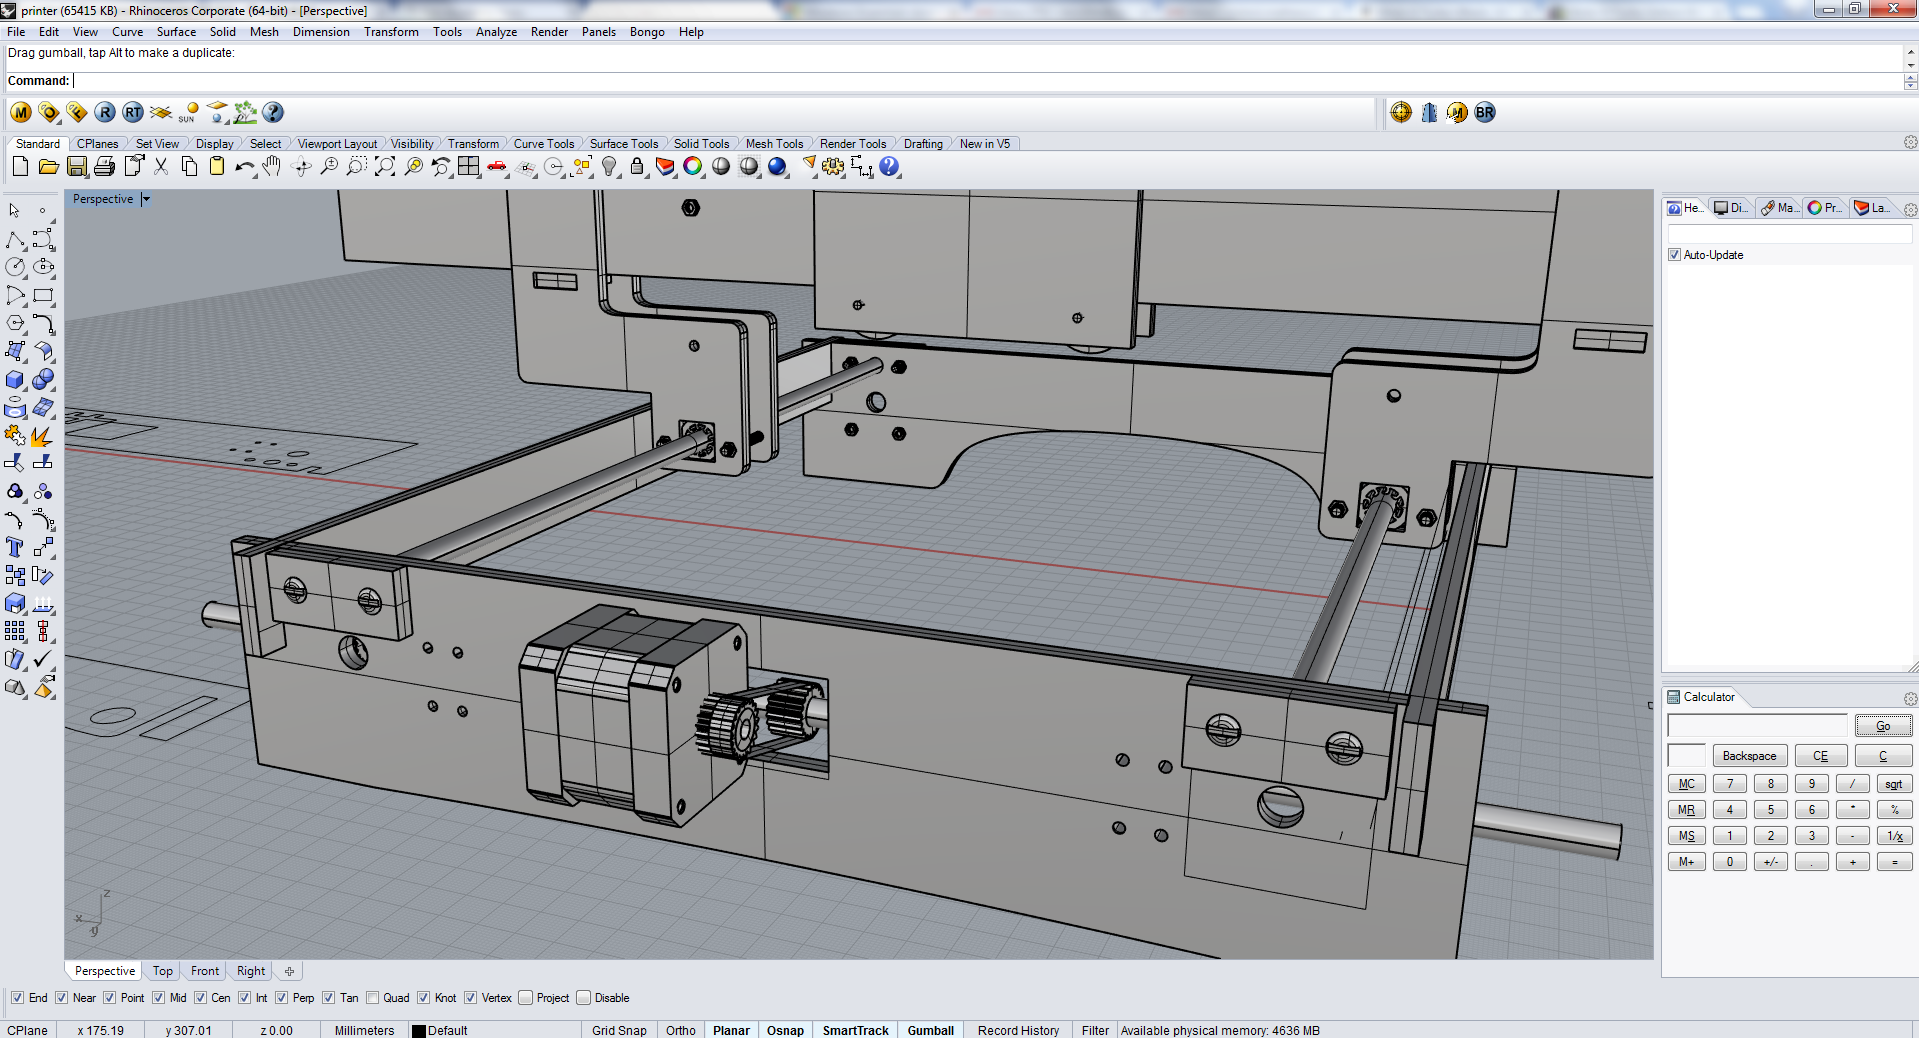This screenshot has width=1919, height=1038.
Task: Select the Rectangle tool in the sidebar
Action: (x=43, y=295)
